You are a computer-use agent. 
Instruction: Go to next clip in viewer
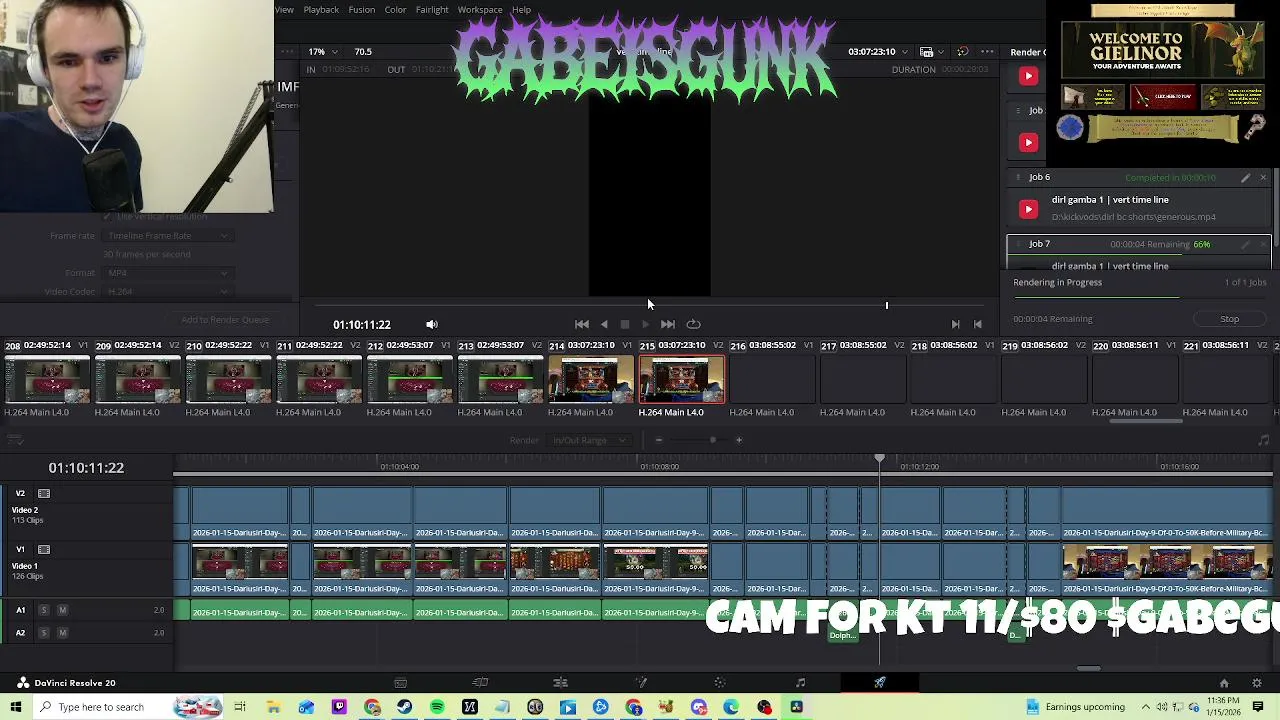point(955,324)
